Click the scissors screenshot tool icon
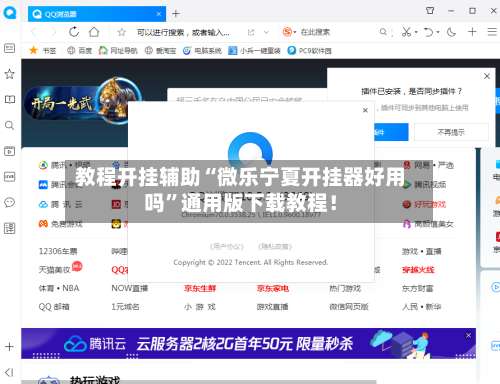 tap(406, 32)
